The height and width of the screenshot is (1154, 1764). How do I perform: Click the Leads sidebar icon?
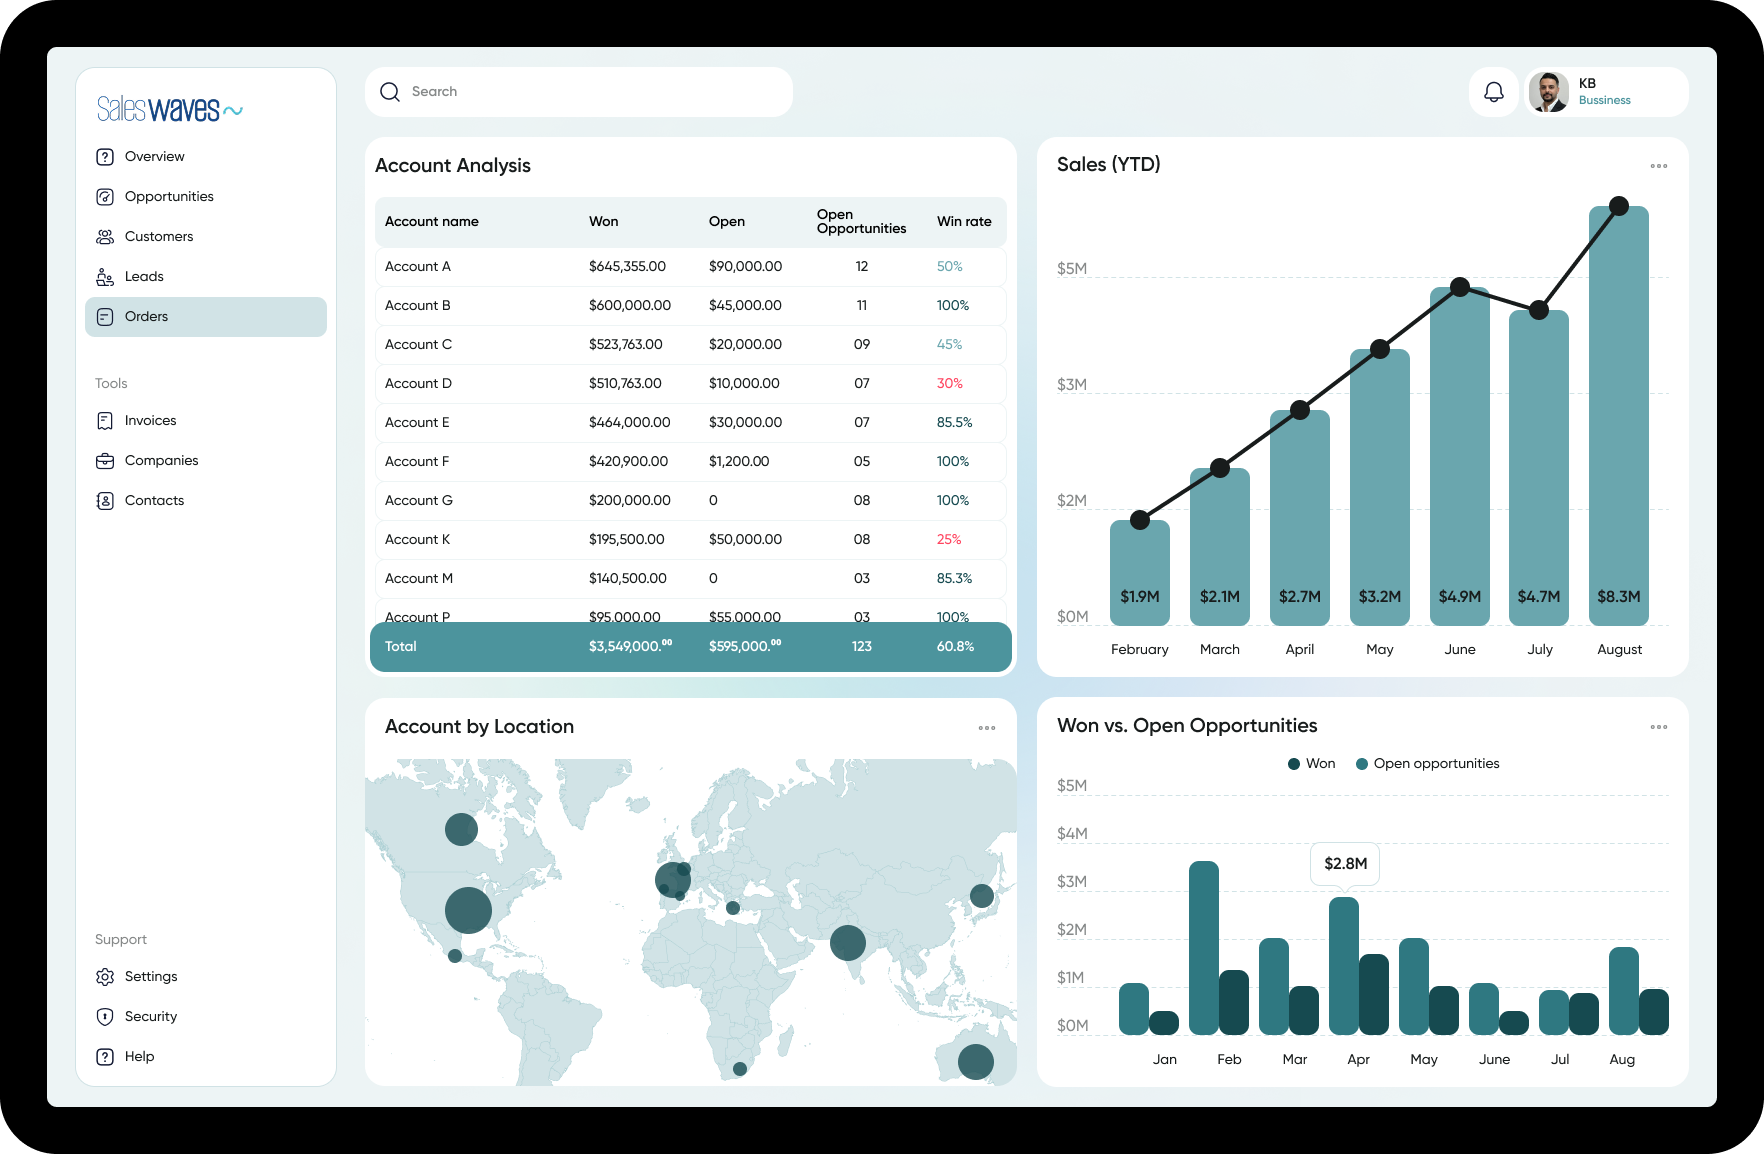tap(105, 277)
